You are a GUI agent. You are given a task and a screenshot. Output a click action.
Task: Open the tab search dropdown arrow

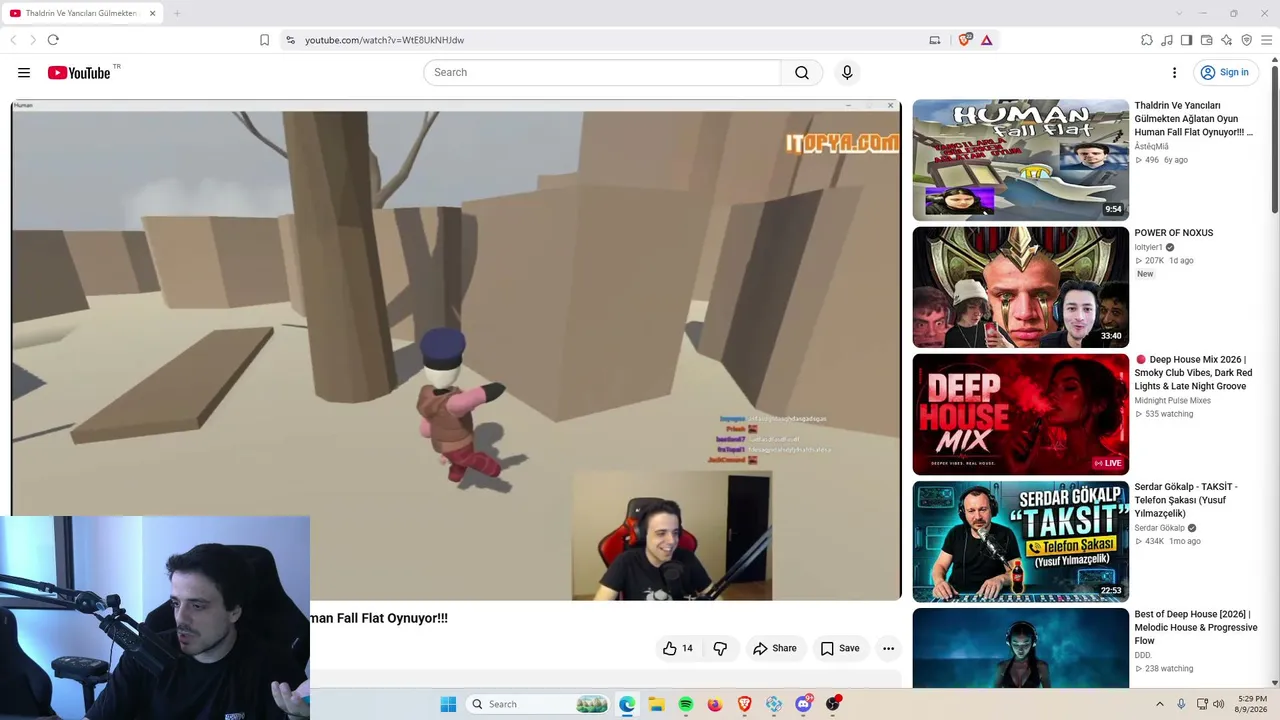[x=1179, y=13]
